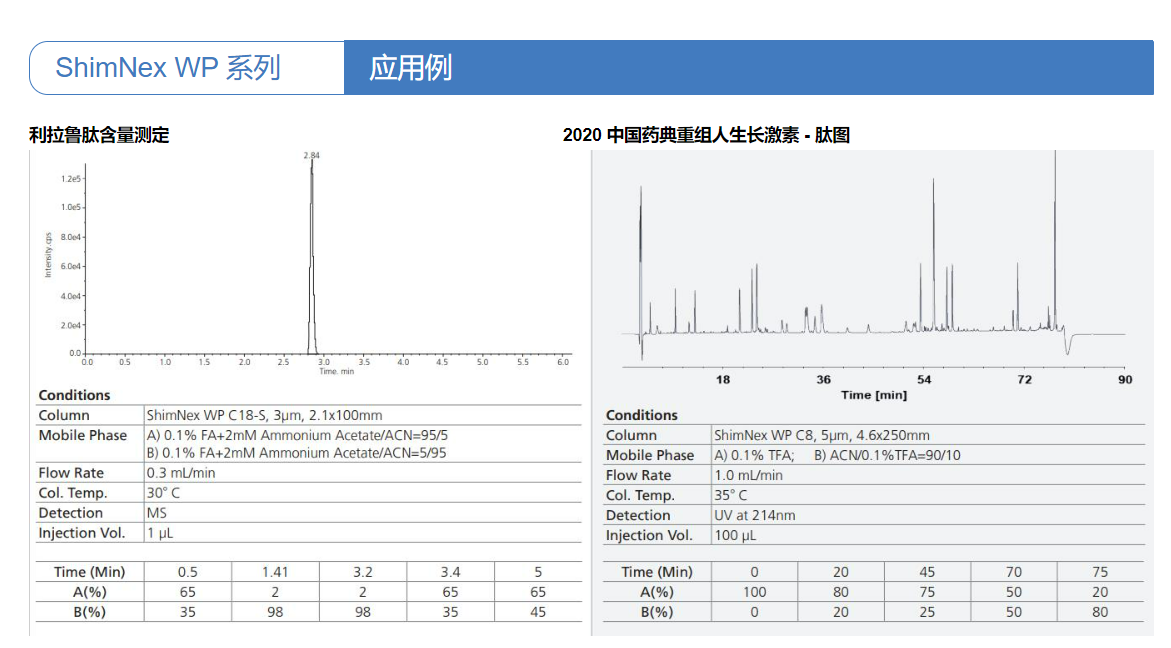Click the 2.84 peak label on chromatogram

point(312,155)
